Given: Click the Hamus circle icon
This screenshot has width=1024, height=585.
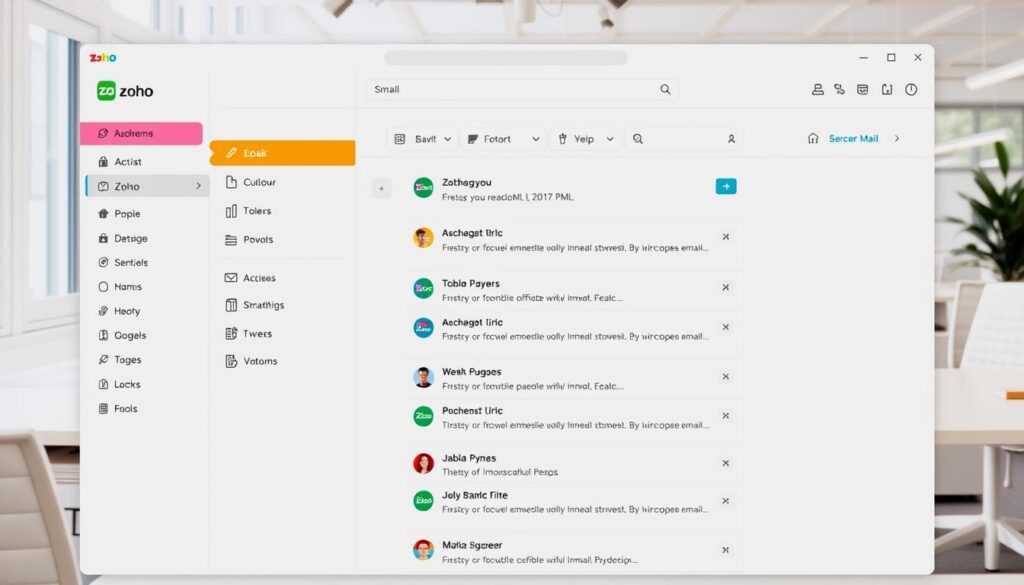Looking at the screenshot, I should [103, 287].
